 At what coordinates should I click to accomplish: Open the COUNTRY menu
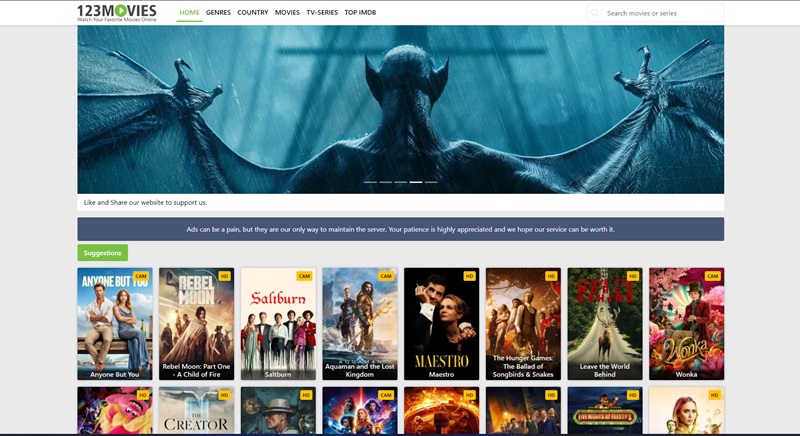[x=253, y=12]
